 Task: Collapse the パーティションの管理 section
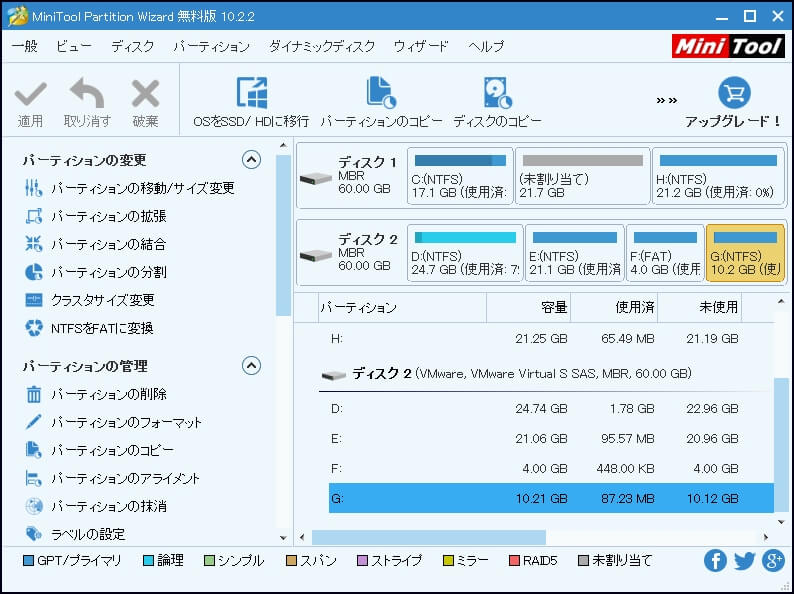point(252,366)
